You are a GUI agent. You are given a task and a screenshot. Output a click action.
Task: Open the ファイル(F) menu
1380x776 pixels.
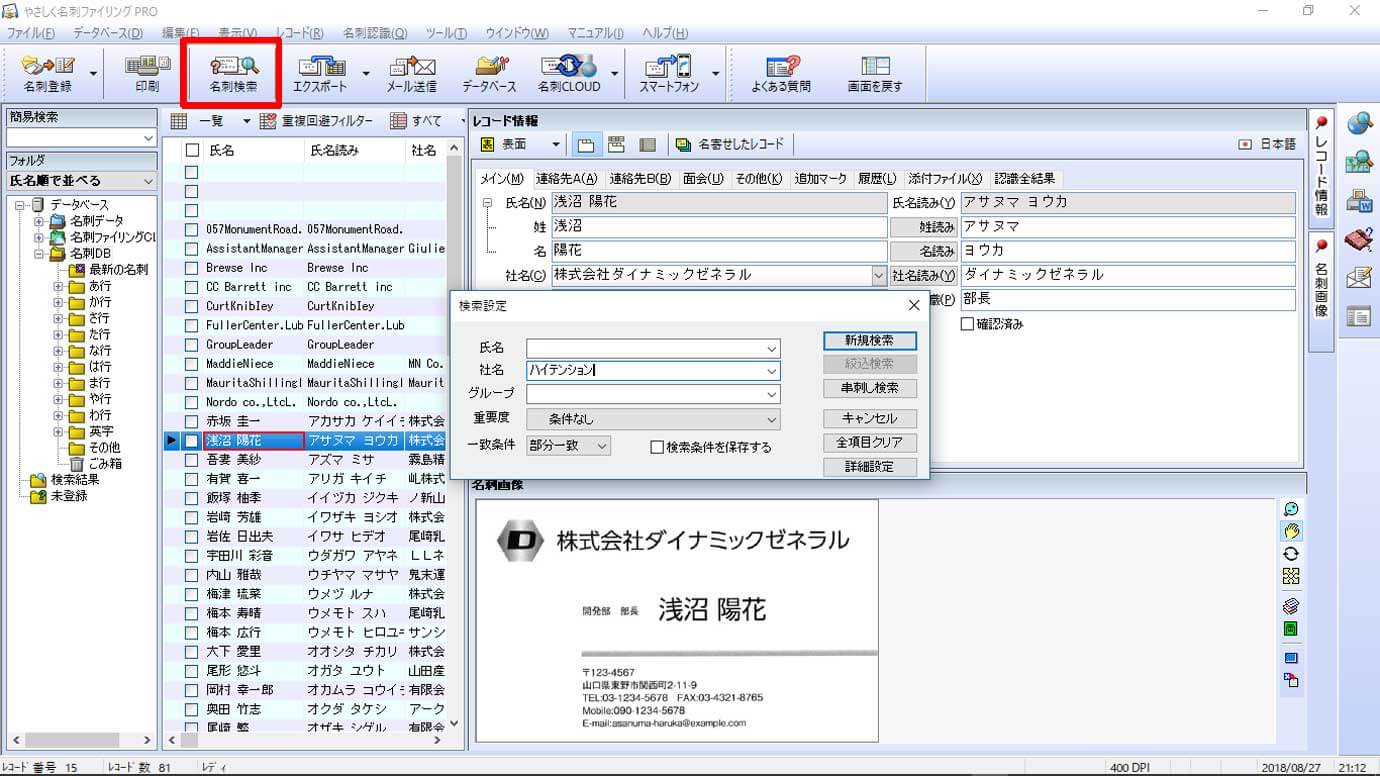point(30,33)
